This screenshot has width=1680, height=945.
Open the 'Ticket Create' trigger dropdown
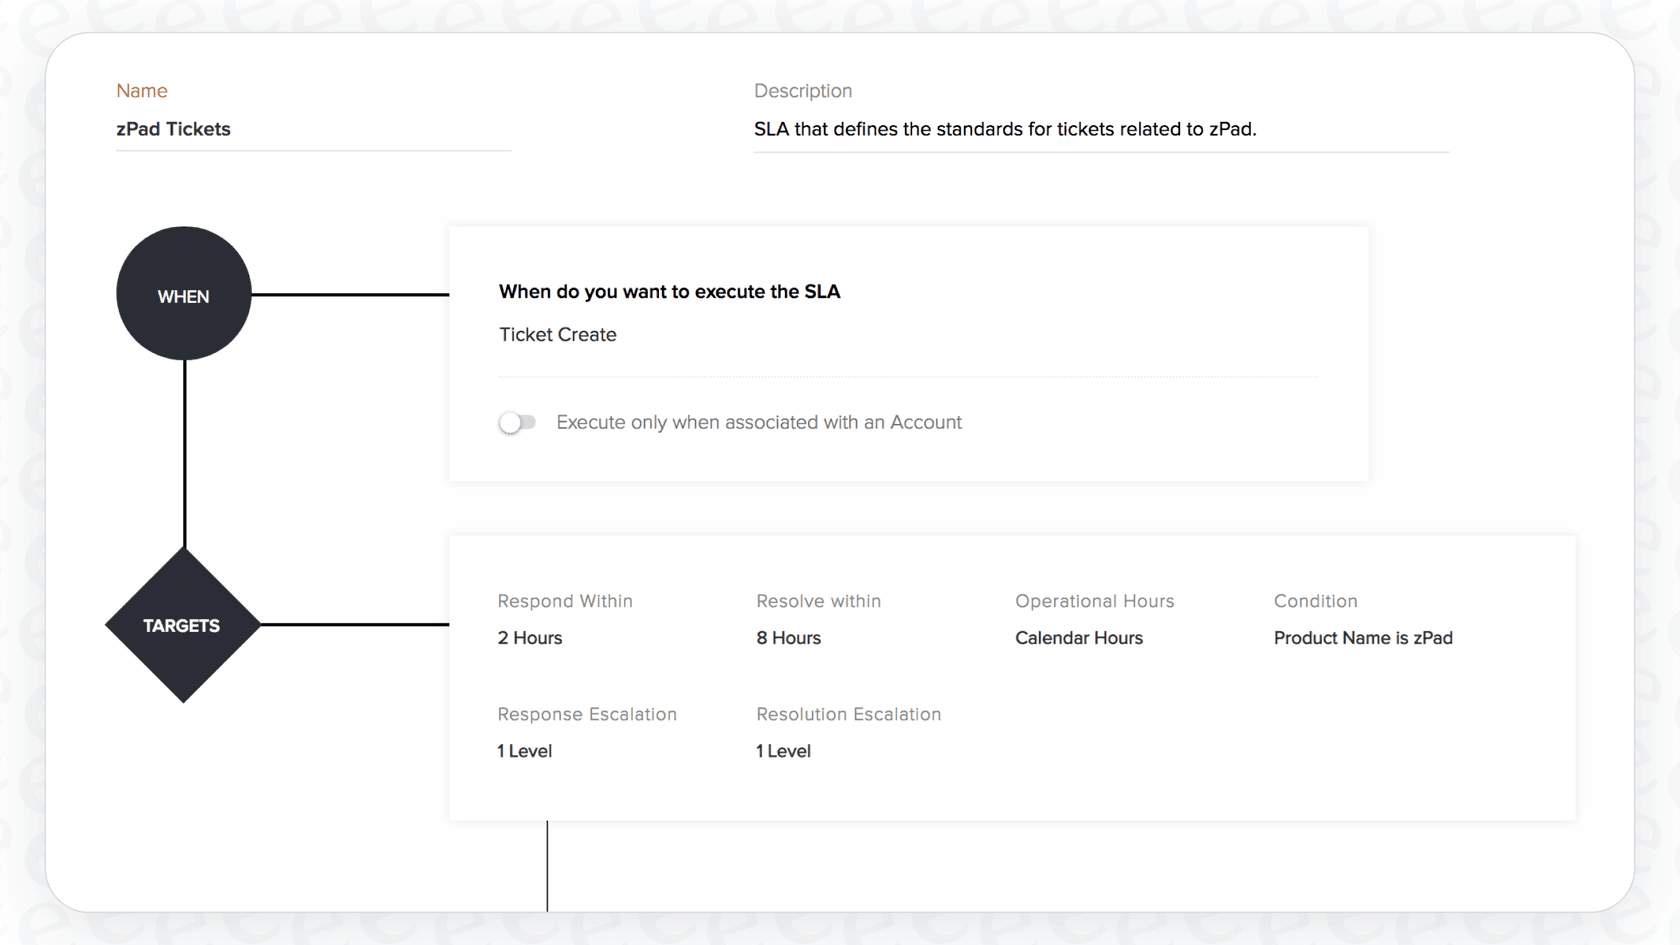pos(558,334)
